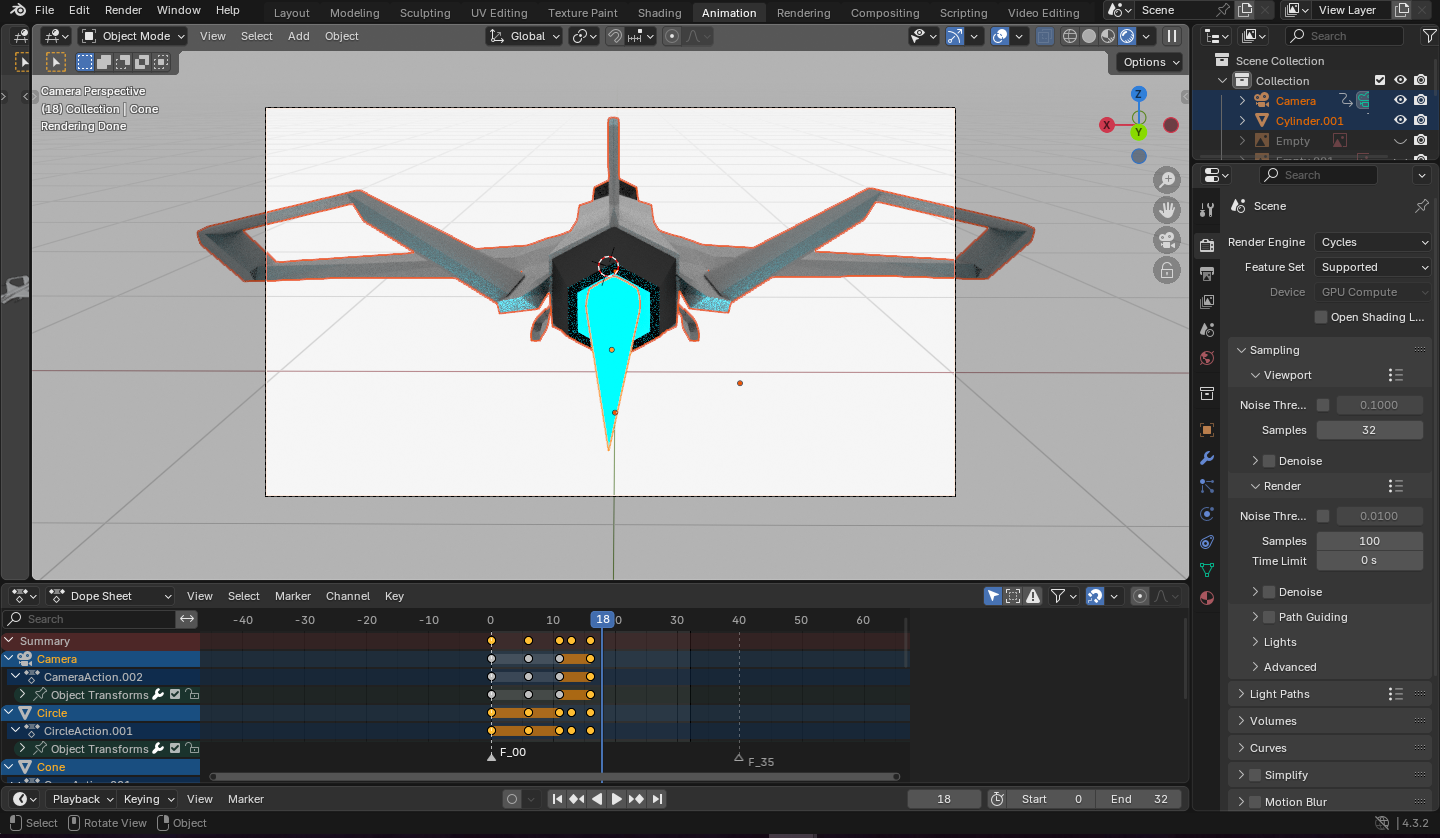Enable the Simplify checkbox
This screenshot has width=1440, height=838.
(1255, 775)
